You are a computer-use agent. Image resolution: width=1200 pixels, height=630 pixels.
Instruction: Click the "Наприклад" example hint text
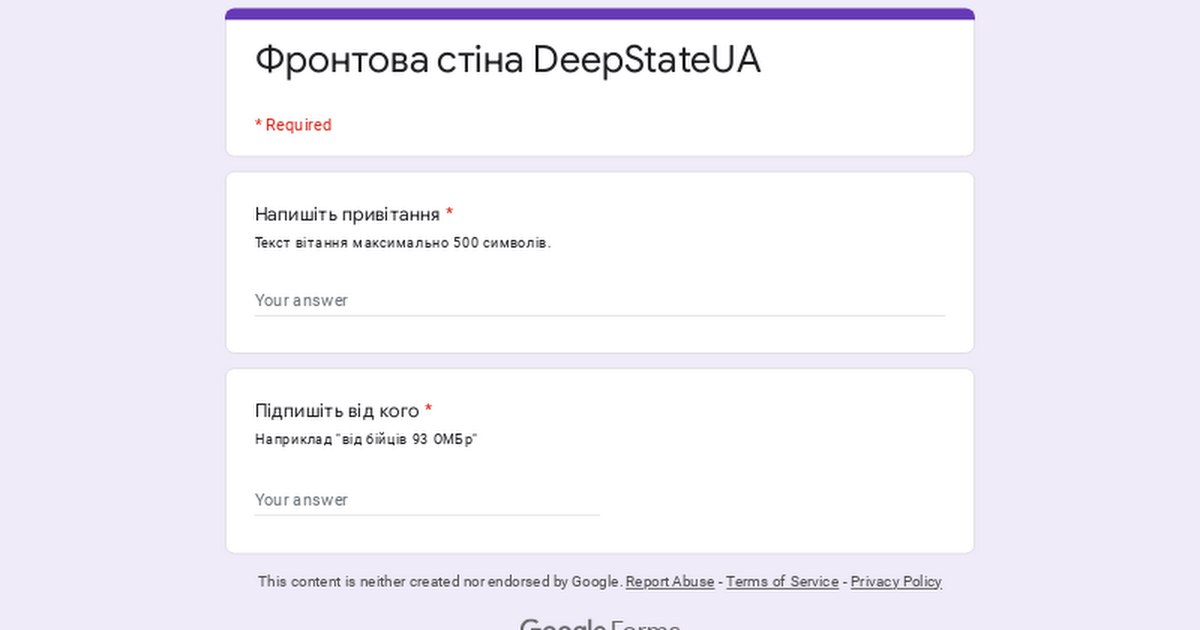tap(366, 439)
